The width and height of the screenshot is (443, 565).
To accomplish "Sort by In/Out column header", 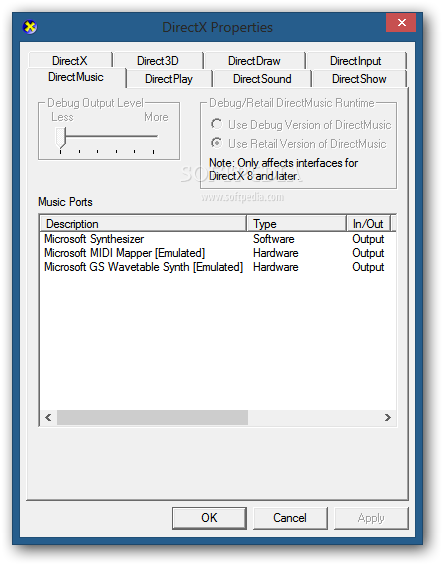I will click(x=368, y=224).
